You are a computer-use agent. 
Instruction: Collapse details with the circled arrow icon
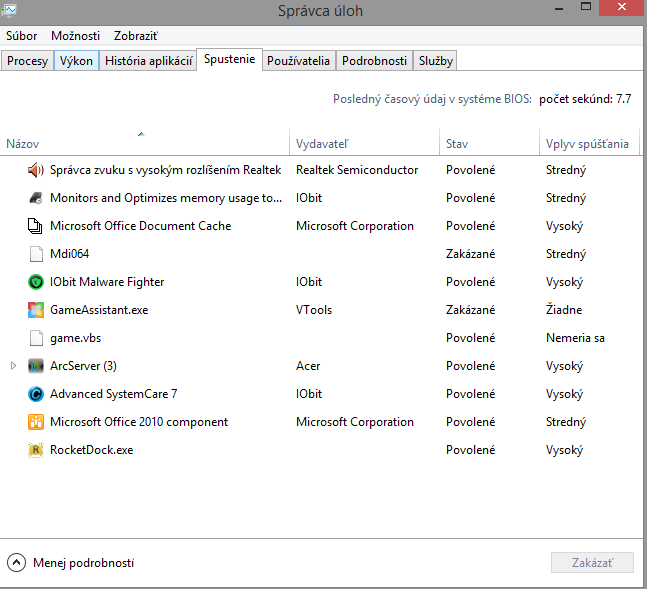click(x=17, y=563)
